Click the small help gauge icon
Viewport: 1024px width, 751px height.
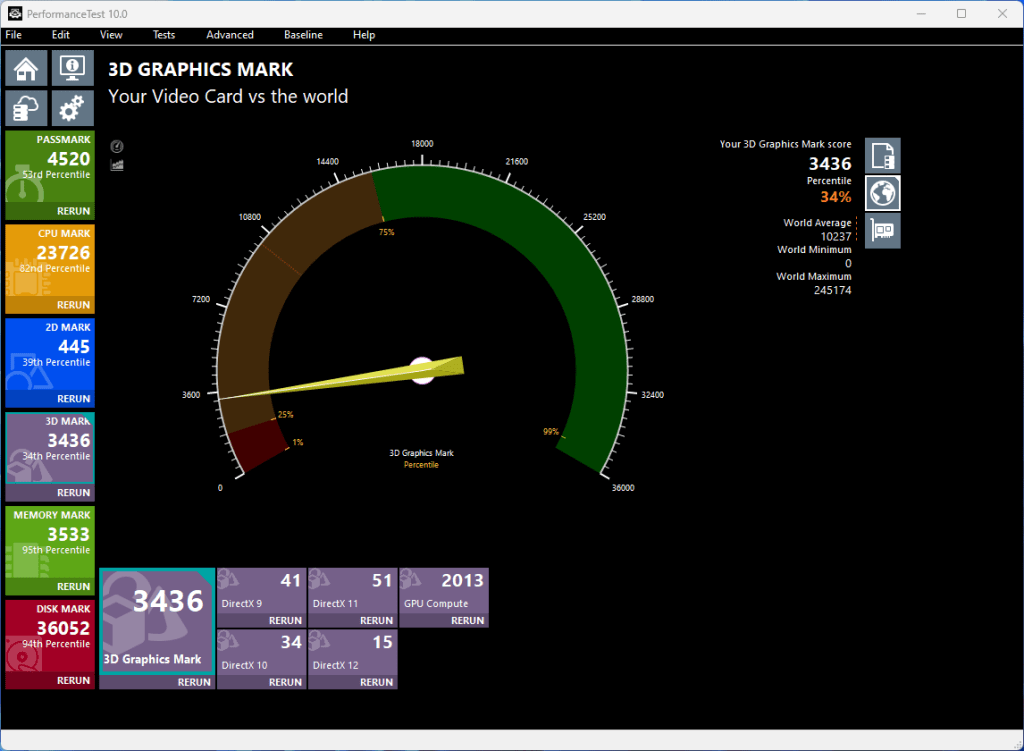tap(117, 146)
